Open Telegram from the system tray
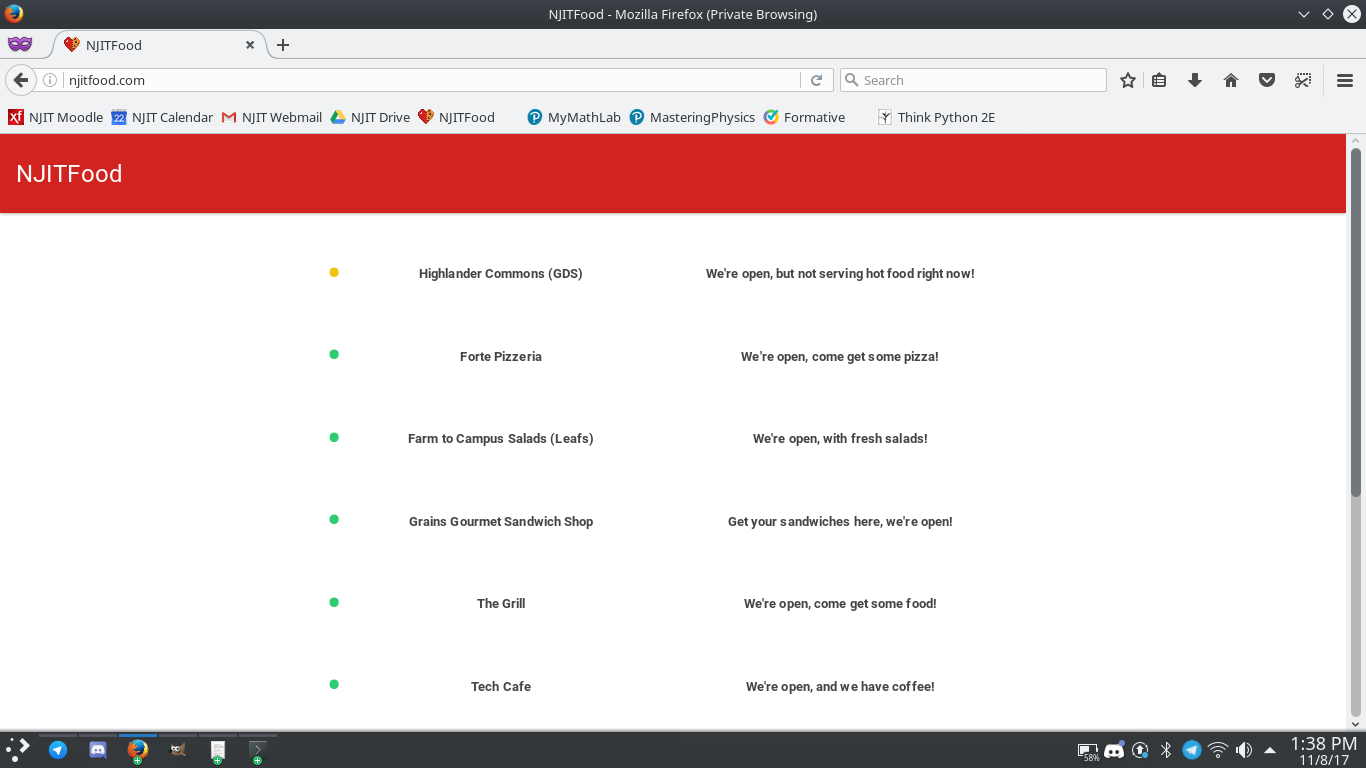Viewport: 1366px width, 768px height. (x=1192, y=750)
